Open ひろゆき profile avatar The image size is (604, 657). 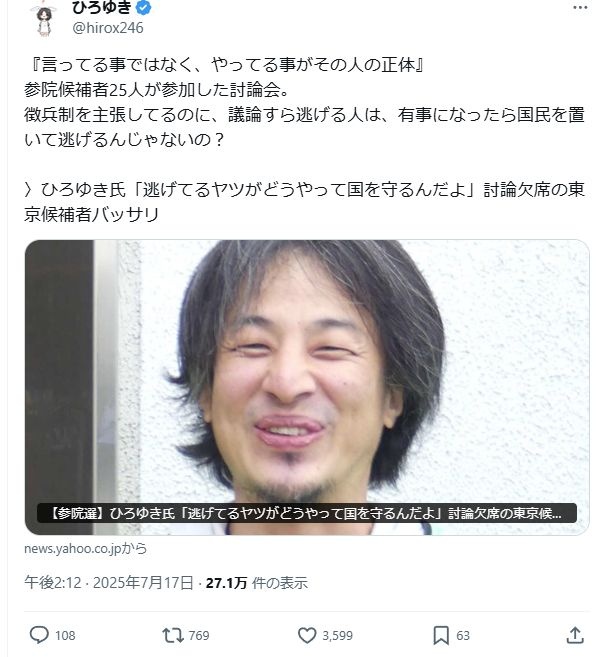click(44, 18)
